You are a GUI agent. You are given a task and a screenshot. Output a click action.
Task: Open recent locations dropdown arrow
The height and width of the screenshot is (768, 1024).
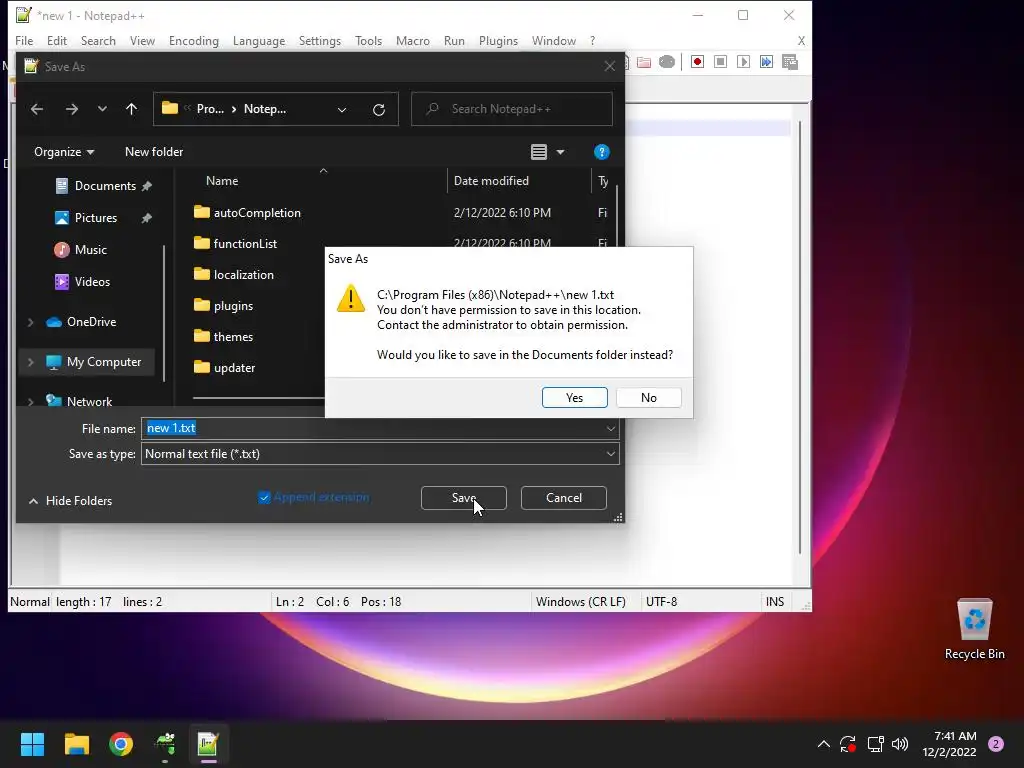click(102, 109)
